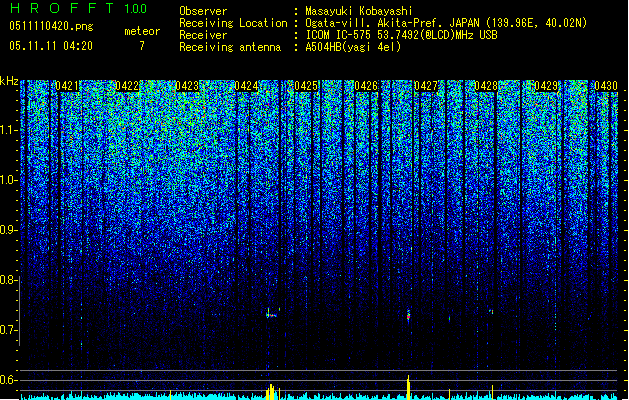629x400 pixels.
Task: Select observer name Masayuki Kobayashi
Action: (359, 11)
